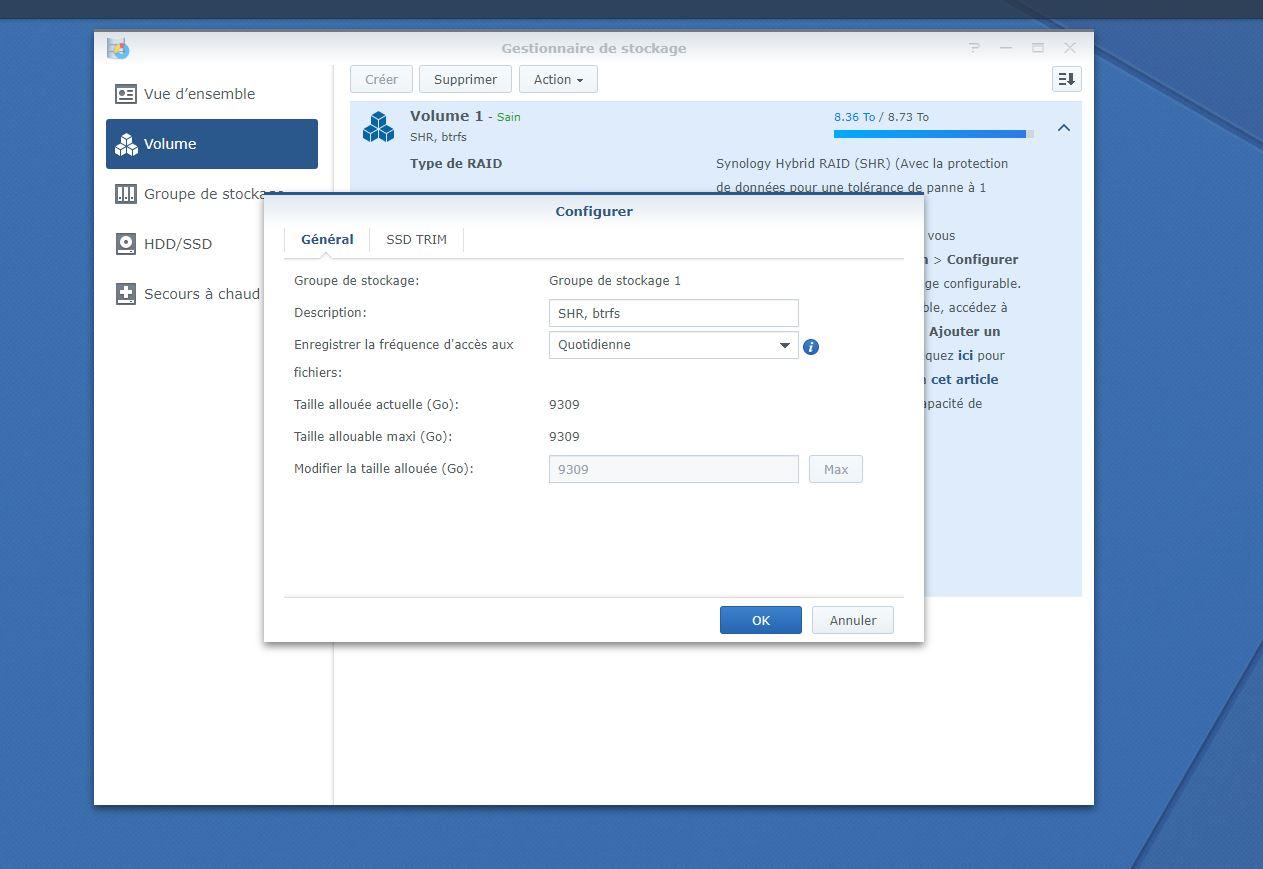Viewport: 1263px width, 869px height.
Task: Click the Description text field
Action: pyautogui.click(x=673, y=313)
